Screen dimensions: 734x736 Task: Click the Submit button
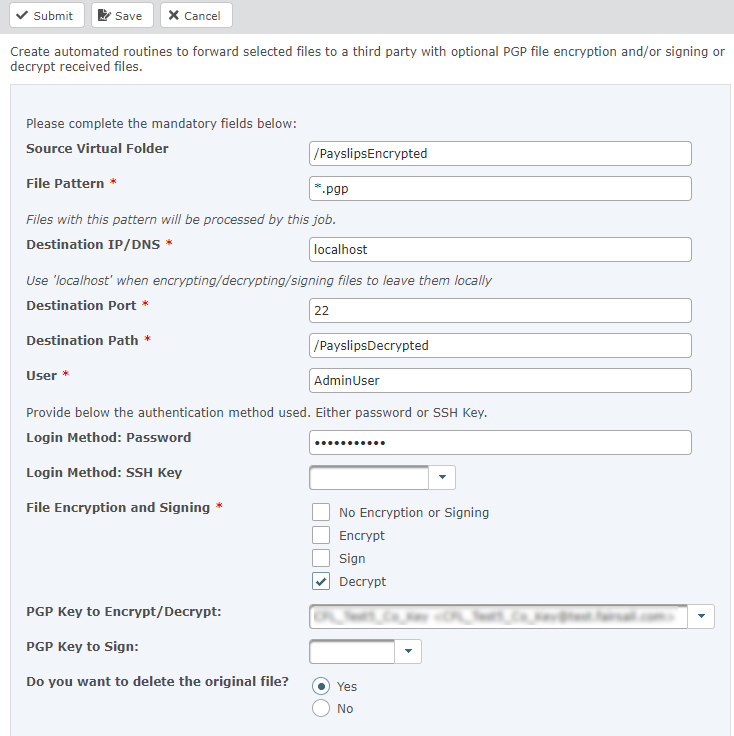[43, 15]
